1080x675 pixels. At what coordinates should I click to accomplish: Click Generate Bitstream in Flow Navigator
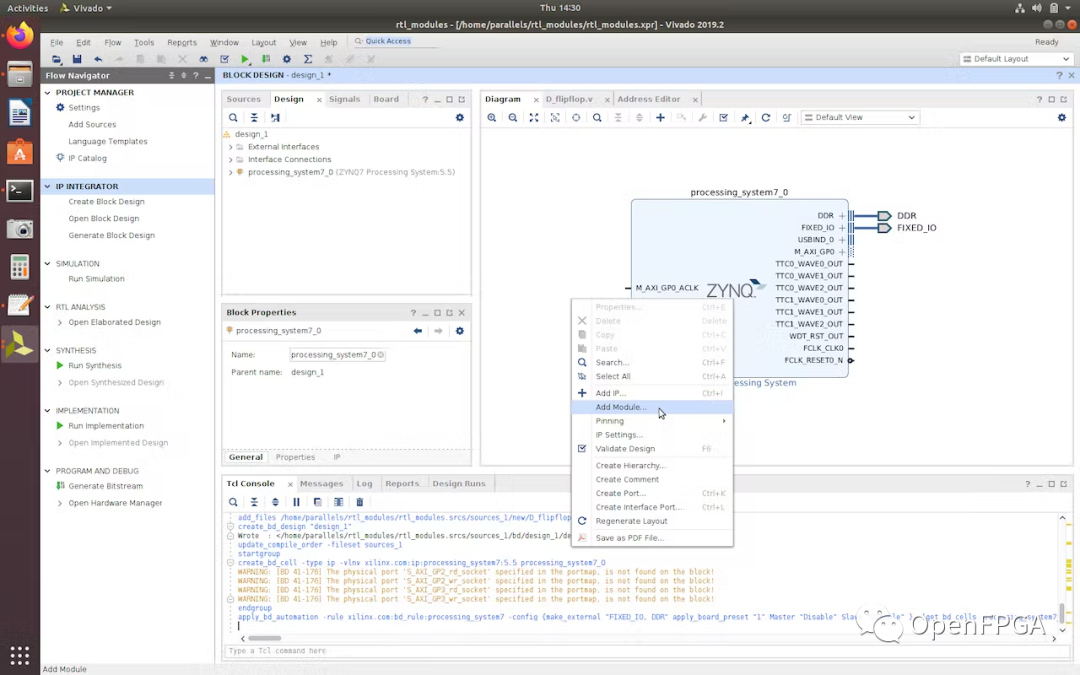click(x=105, y=486)
